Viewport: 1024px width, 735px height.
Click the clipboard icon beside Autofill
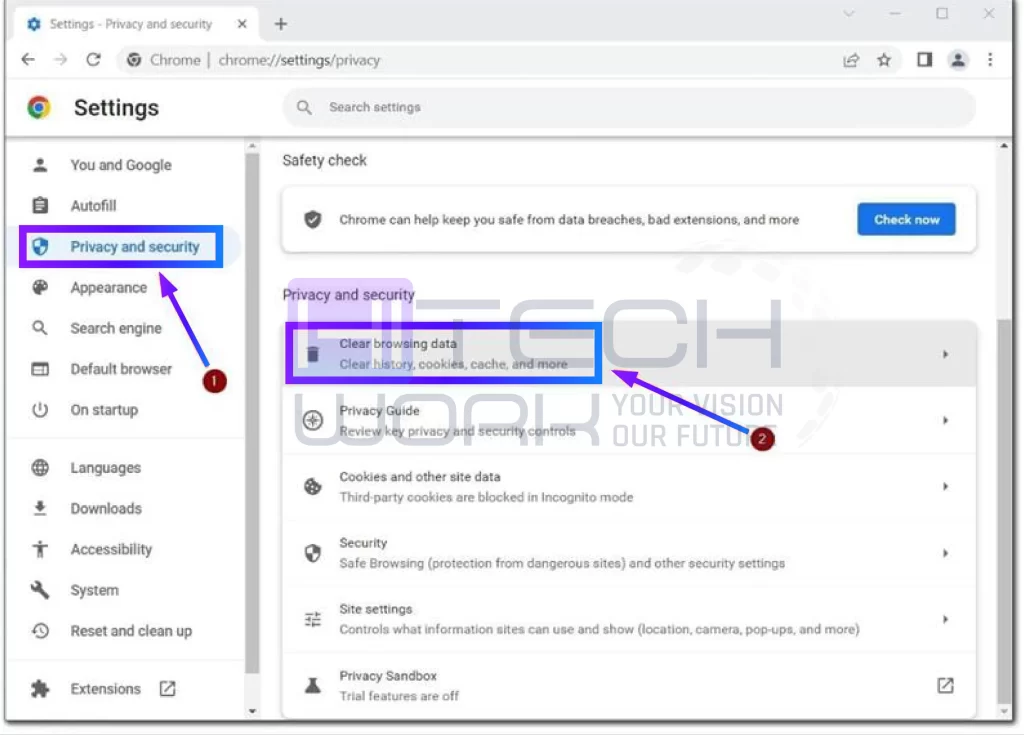coord(40,206)
